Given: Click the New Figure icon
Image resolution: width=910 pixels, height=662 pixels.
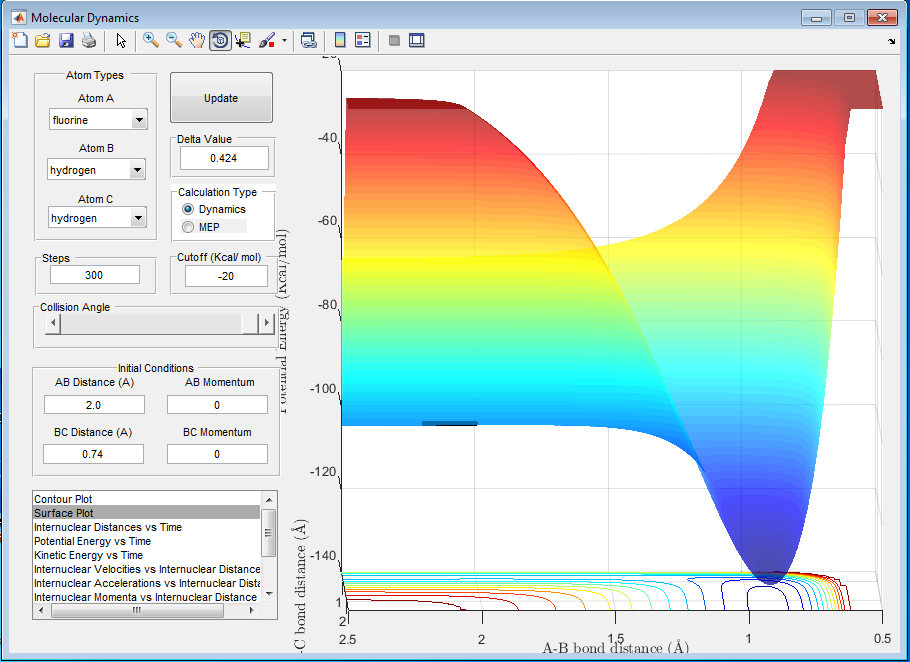Looking at the screenshot, I should 20,40.
